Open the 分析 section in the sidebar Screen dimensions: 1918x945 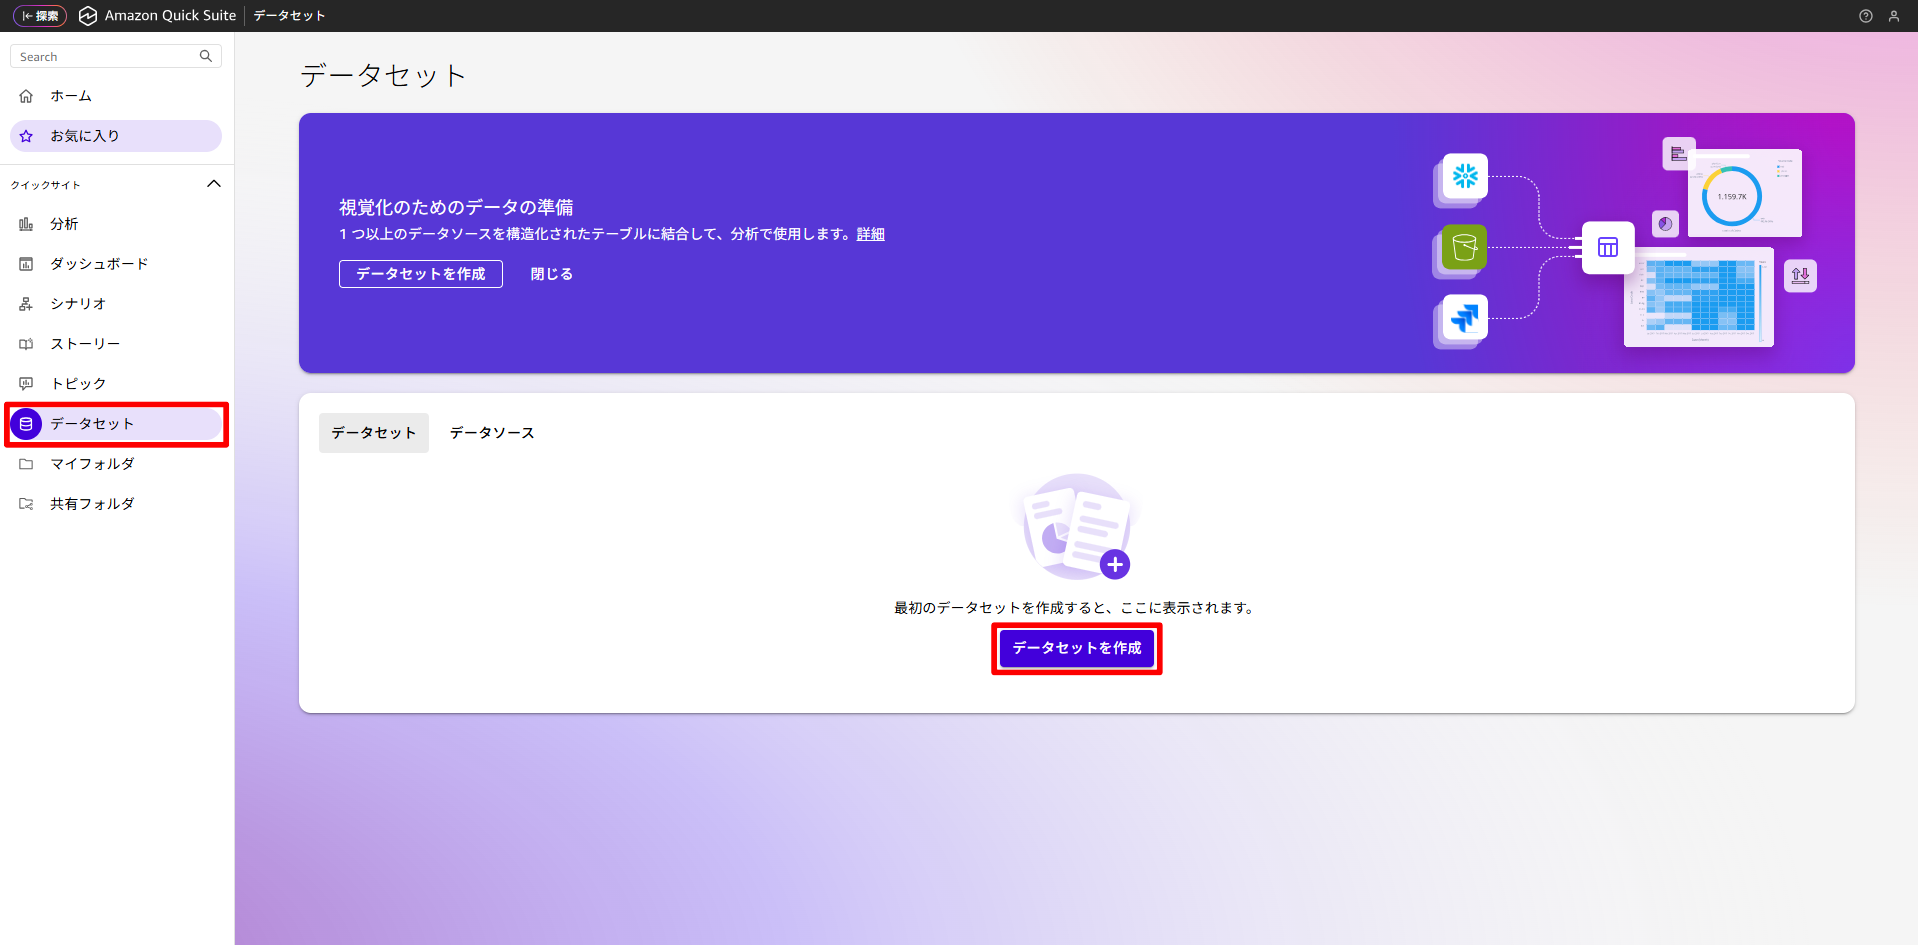64,223
